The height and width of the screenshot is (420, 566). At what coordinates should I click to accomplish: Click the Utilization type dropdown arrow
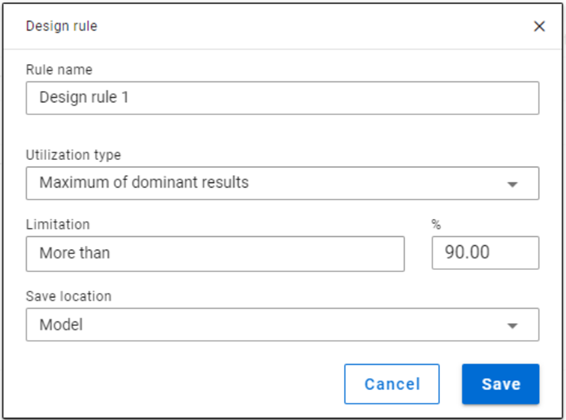(x=512, y=184)
